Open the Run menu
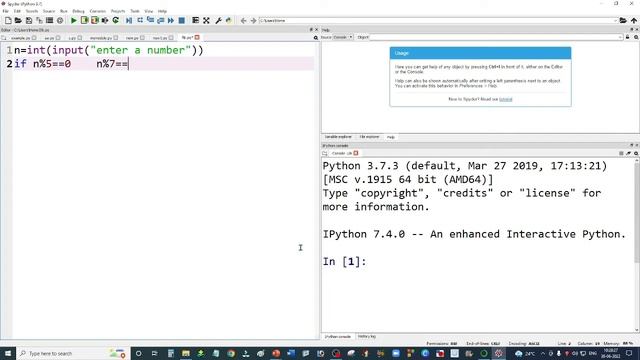 (x=64, y=11)
